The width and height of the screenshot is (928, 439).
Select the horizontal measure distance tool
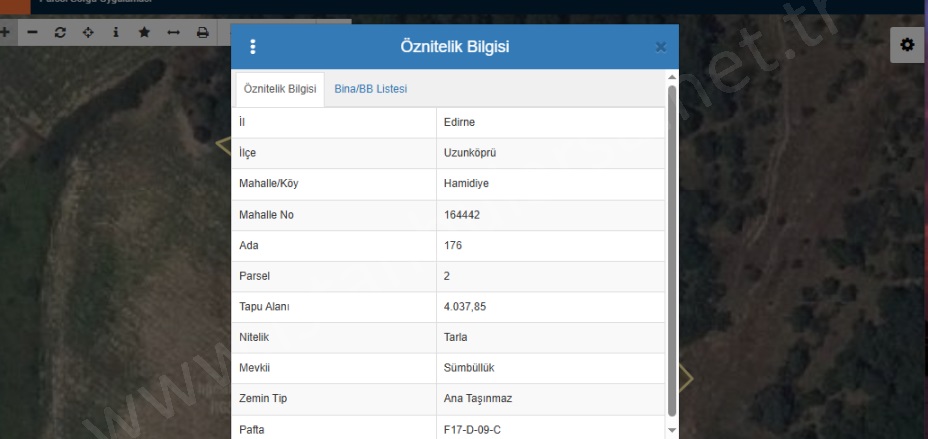(x=173, y=32)
